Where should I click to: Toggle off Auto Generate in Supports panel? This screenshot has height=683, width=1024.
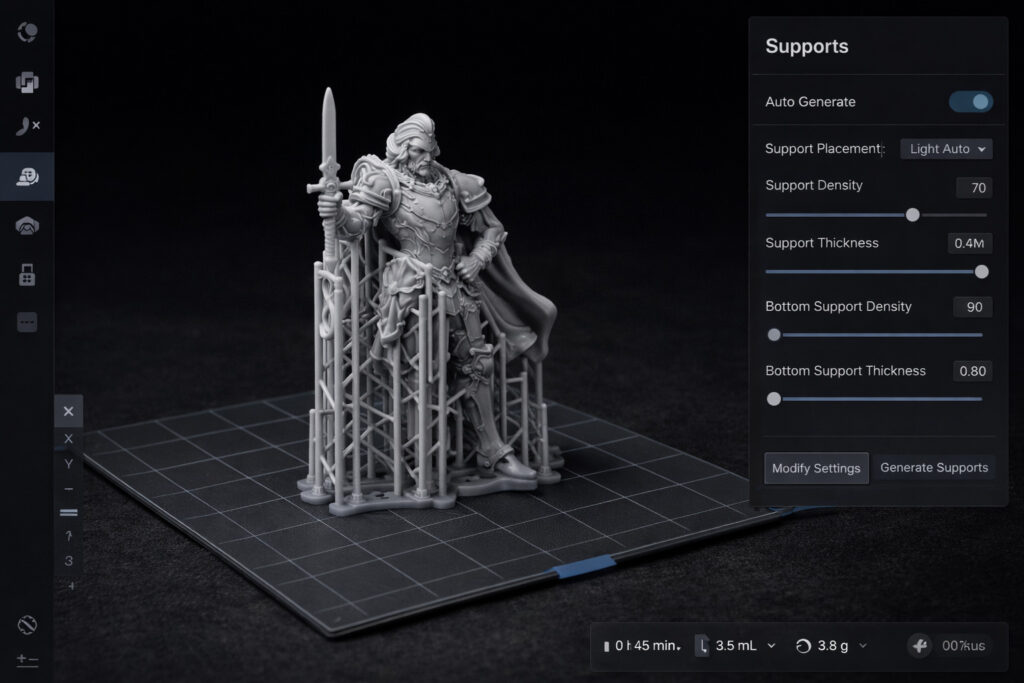click(x=969, y=101)
